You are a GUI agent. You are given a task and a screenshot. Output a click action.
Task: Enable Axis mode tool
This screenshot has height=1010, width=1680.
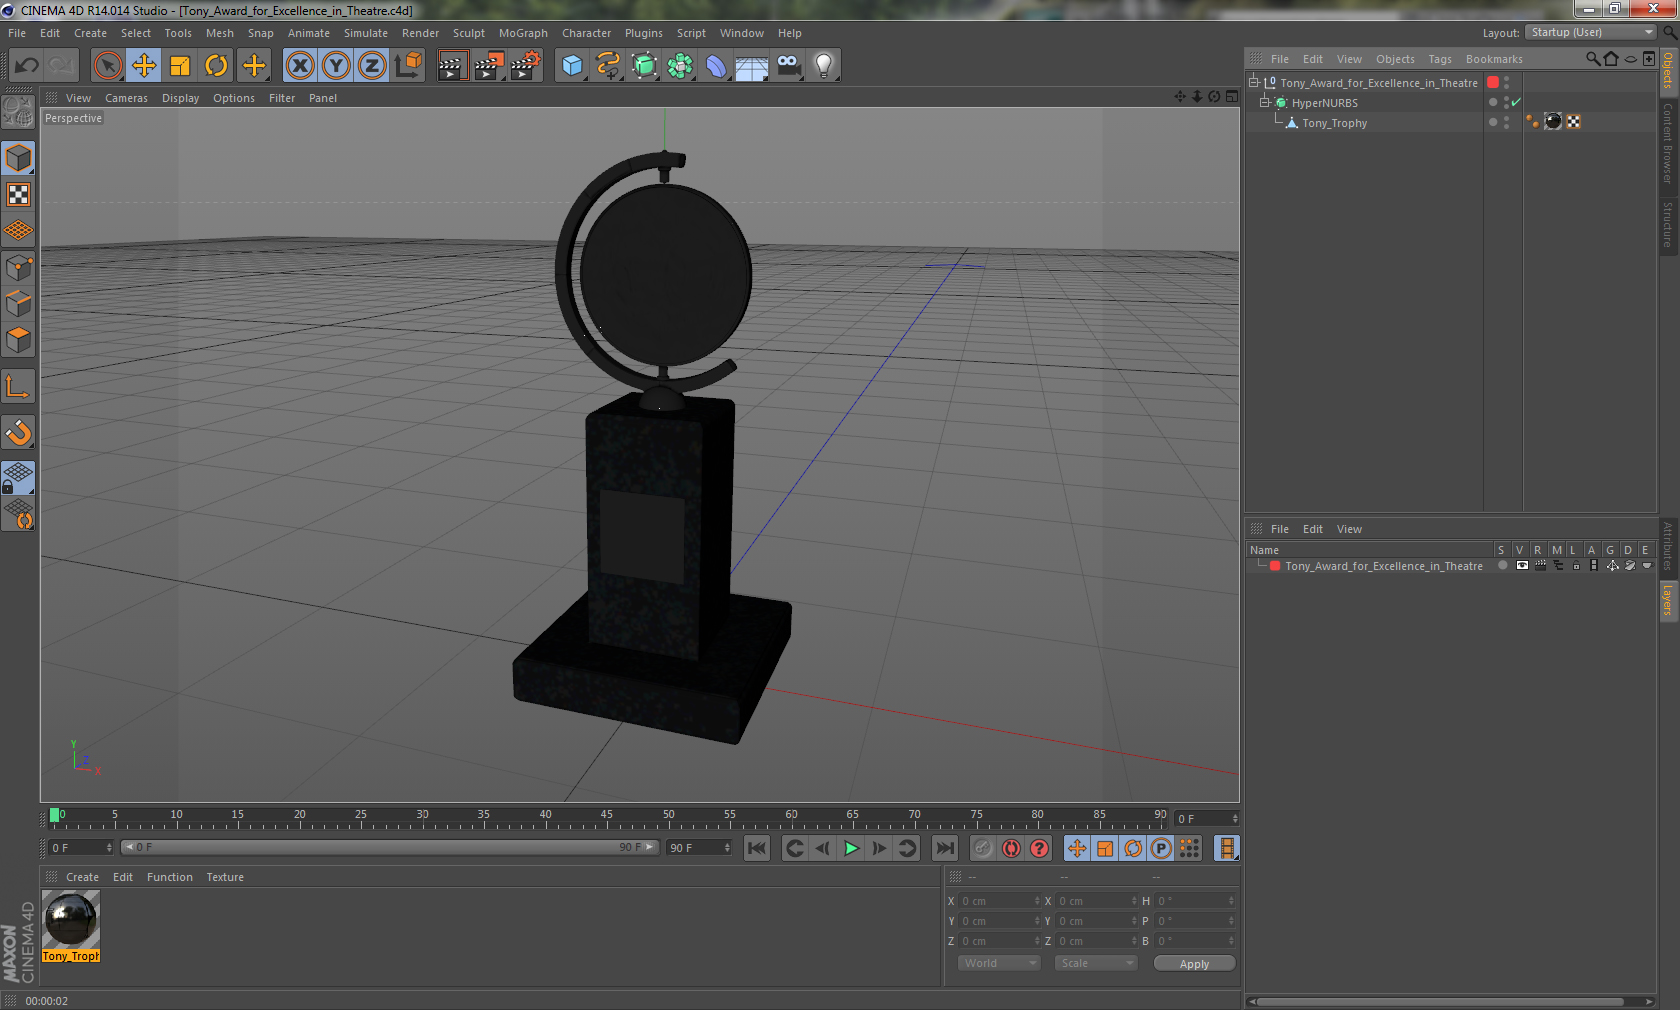[19, 387]
